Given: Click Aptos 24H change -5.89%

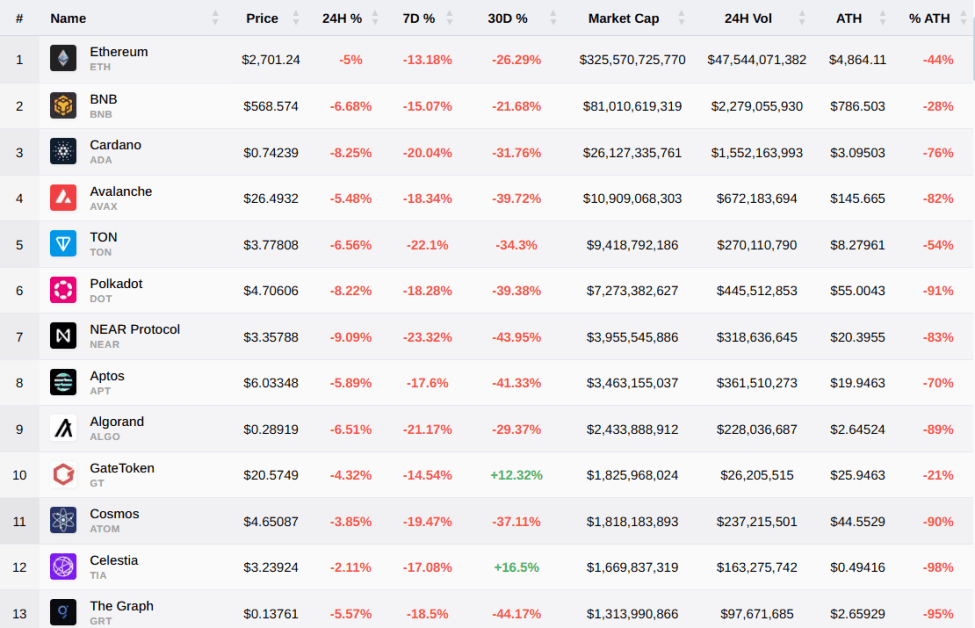Looking at the screenshot, I should pos(351,382).
